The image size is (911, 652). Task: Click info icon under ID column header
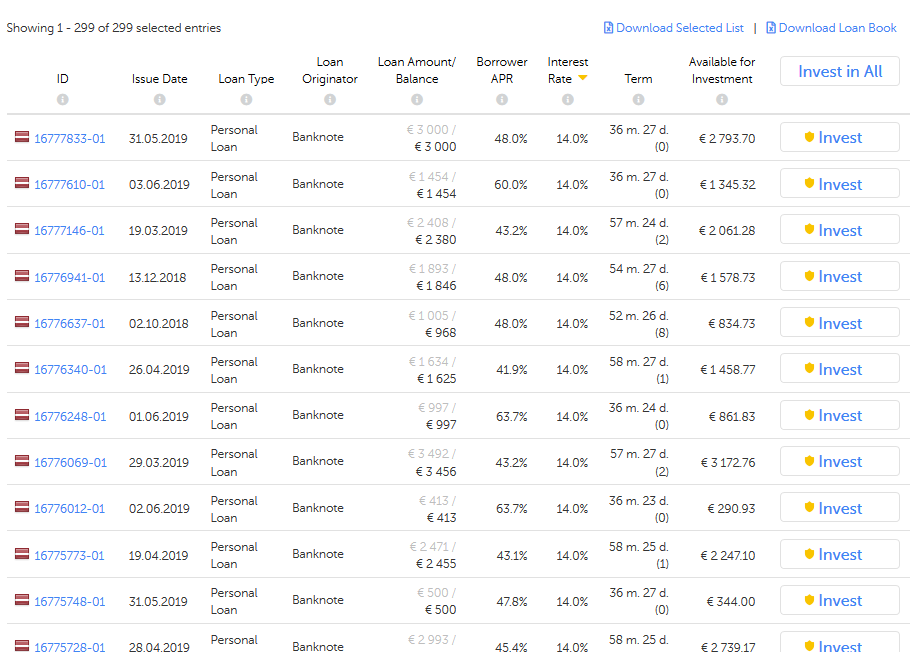tap(63, 100)
